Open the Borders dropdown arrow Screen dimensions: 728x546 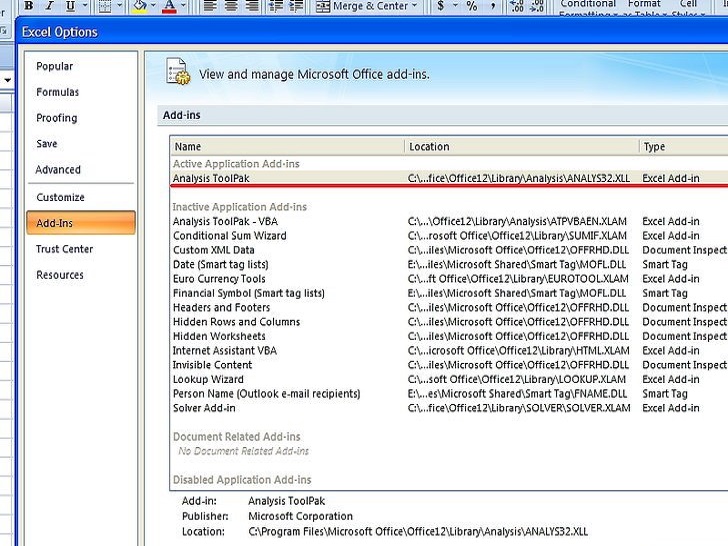(x=120, y=6)
